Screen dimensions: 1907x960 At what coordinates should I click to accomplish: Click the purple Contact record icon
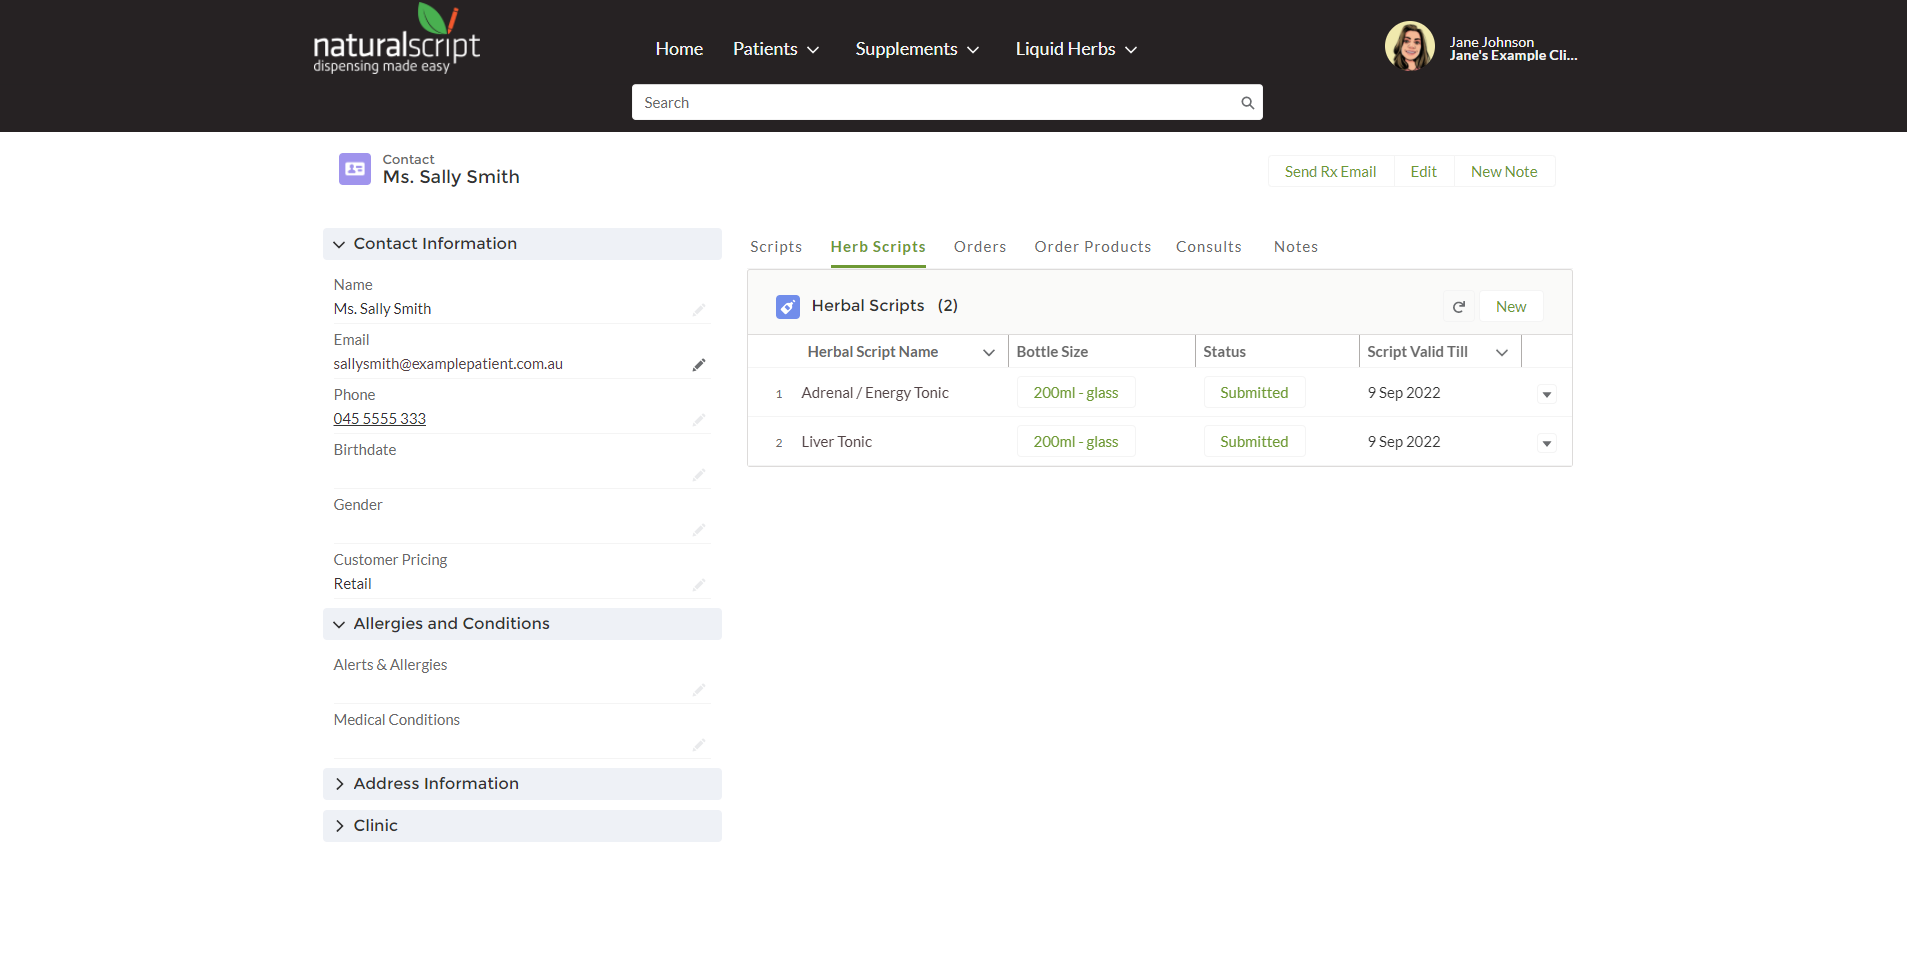coord(355,169)
